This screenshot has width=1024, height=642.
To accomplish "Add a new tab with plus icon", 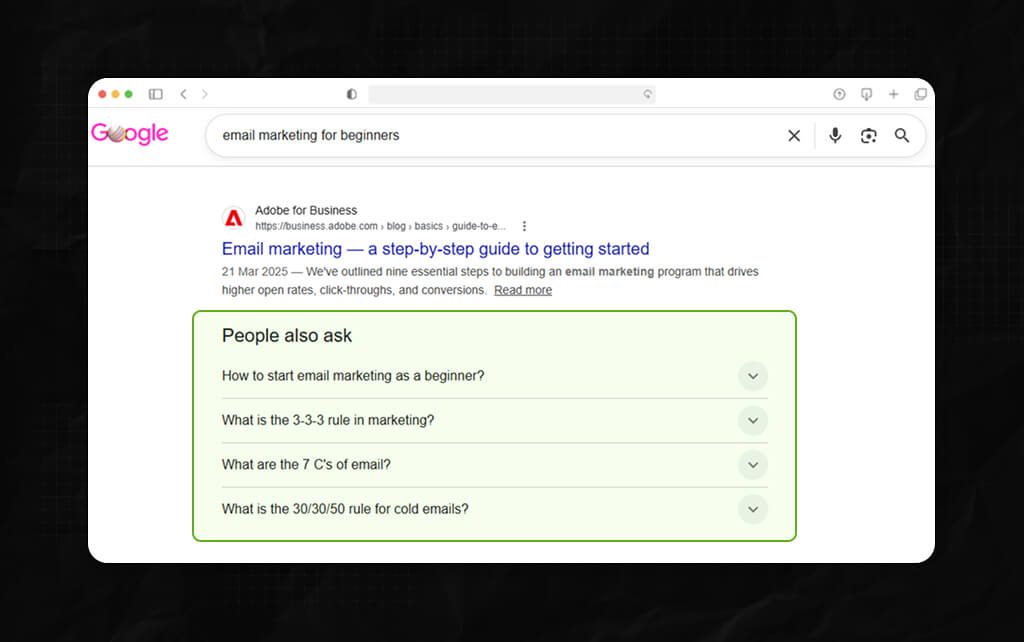I will 893,94.
